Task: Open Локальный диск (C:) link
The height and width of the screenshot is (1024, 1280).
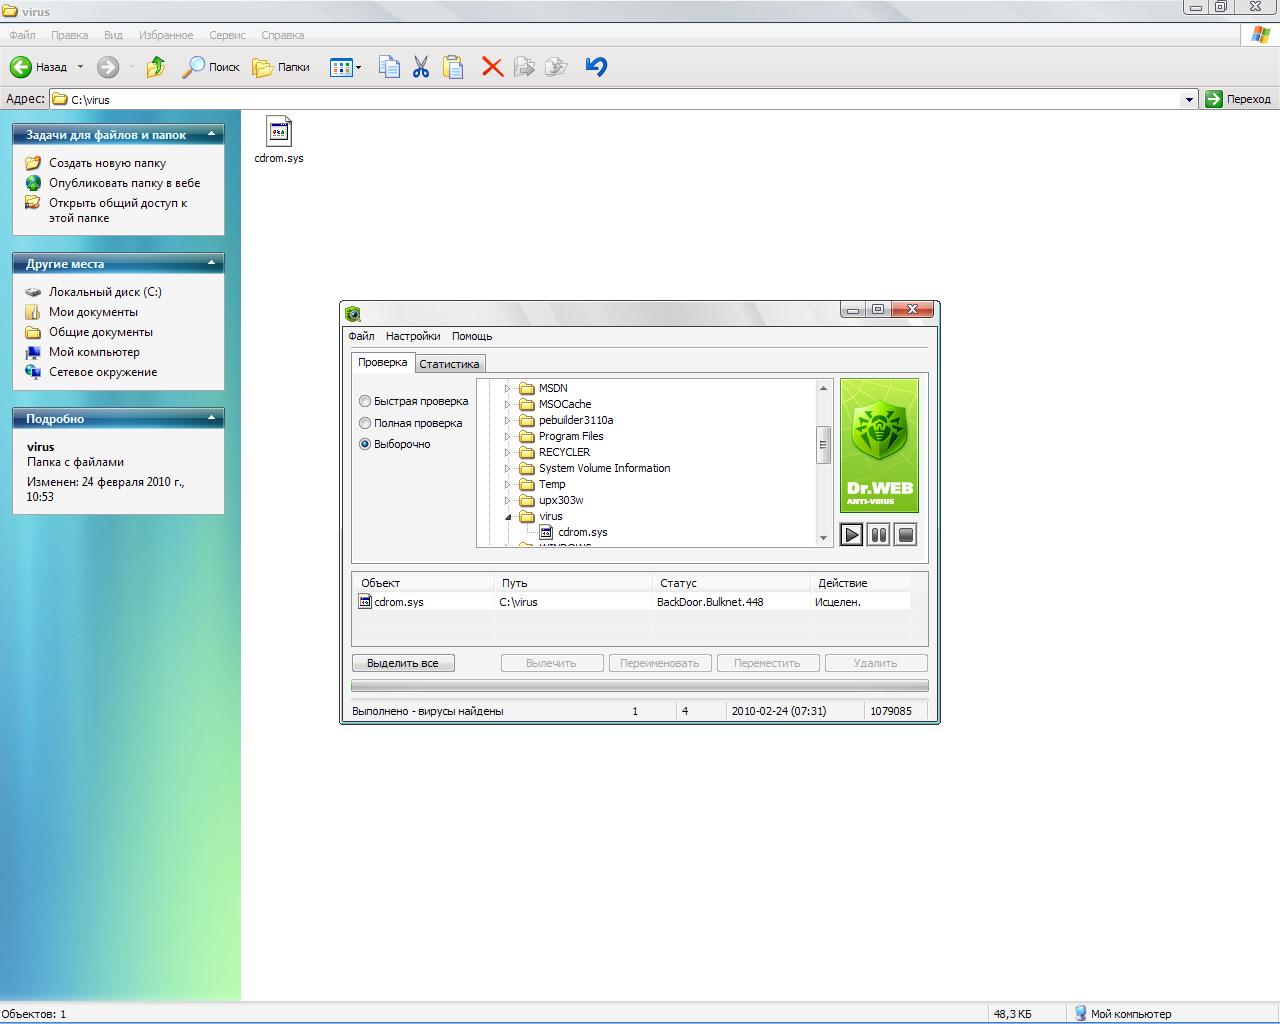Action: [x=105, y=292]
